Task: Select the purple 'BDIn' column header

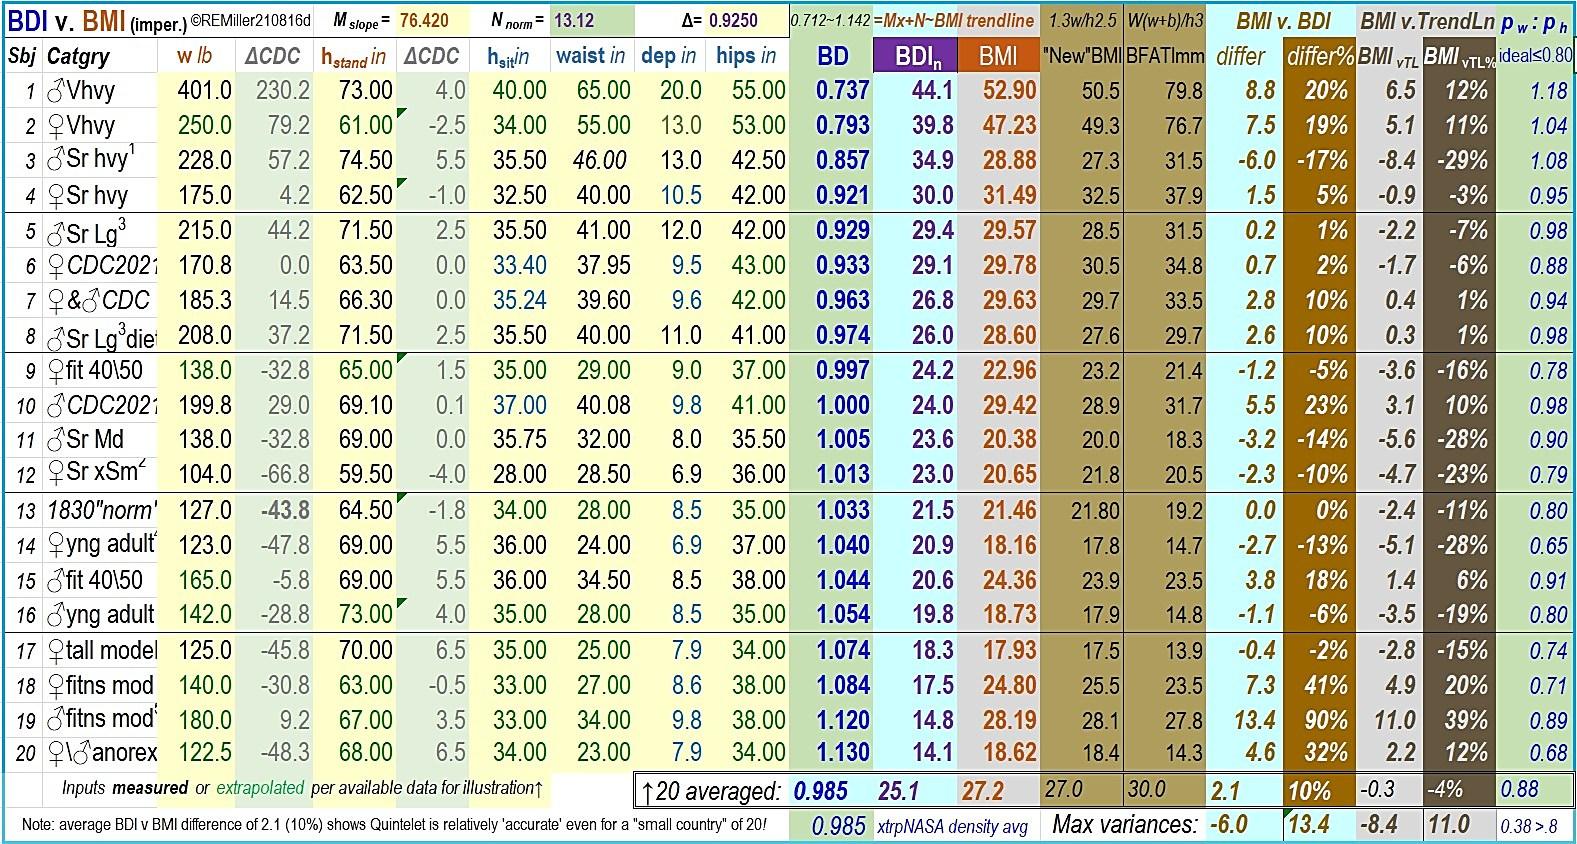Action: point(915,56)
